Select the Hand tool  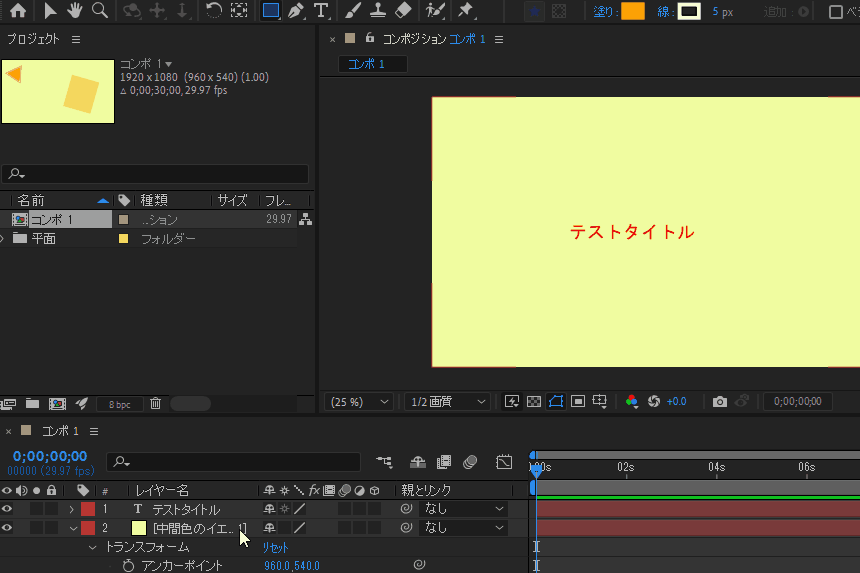pos(75,10)
